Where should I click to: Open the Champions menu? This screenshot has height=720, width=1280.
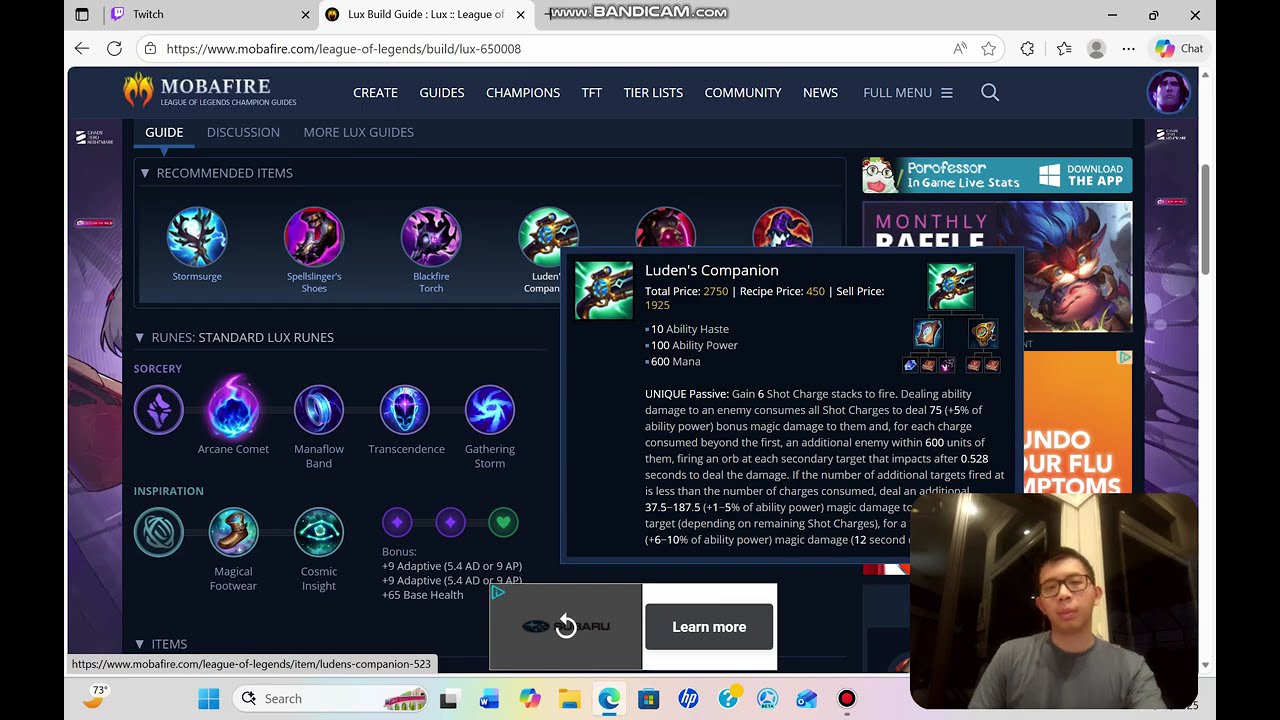pyautogui.click(x=523, y=92)
